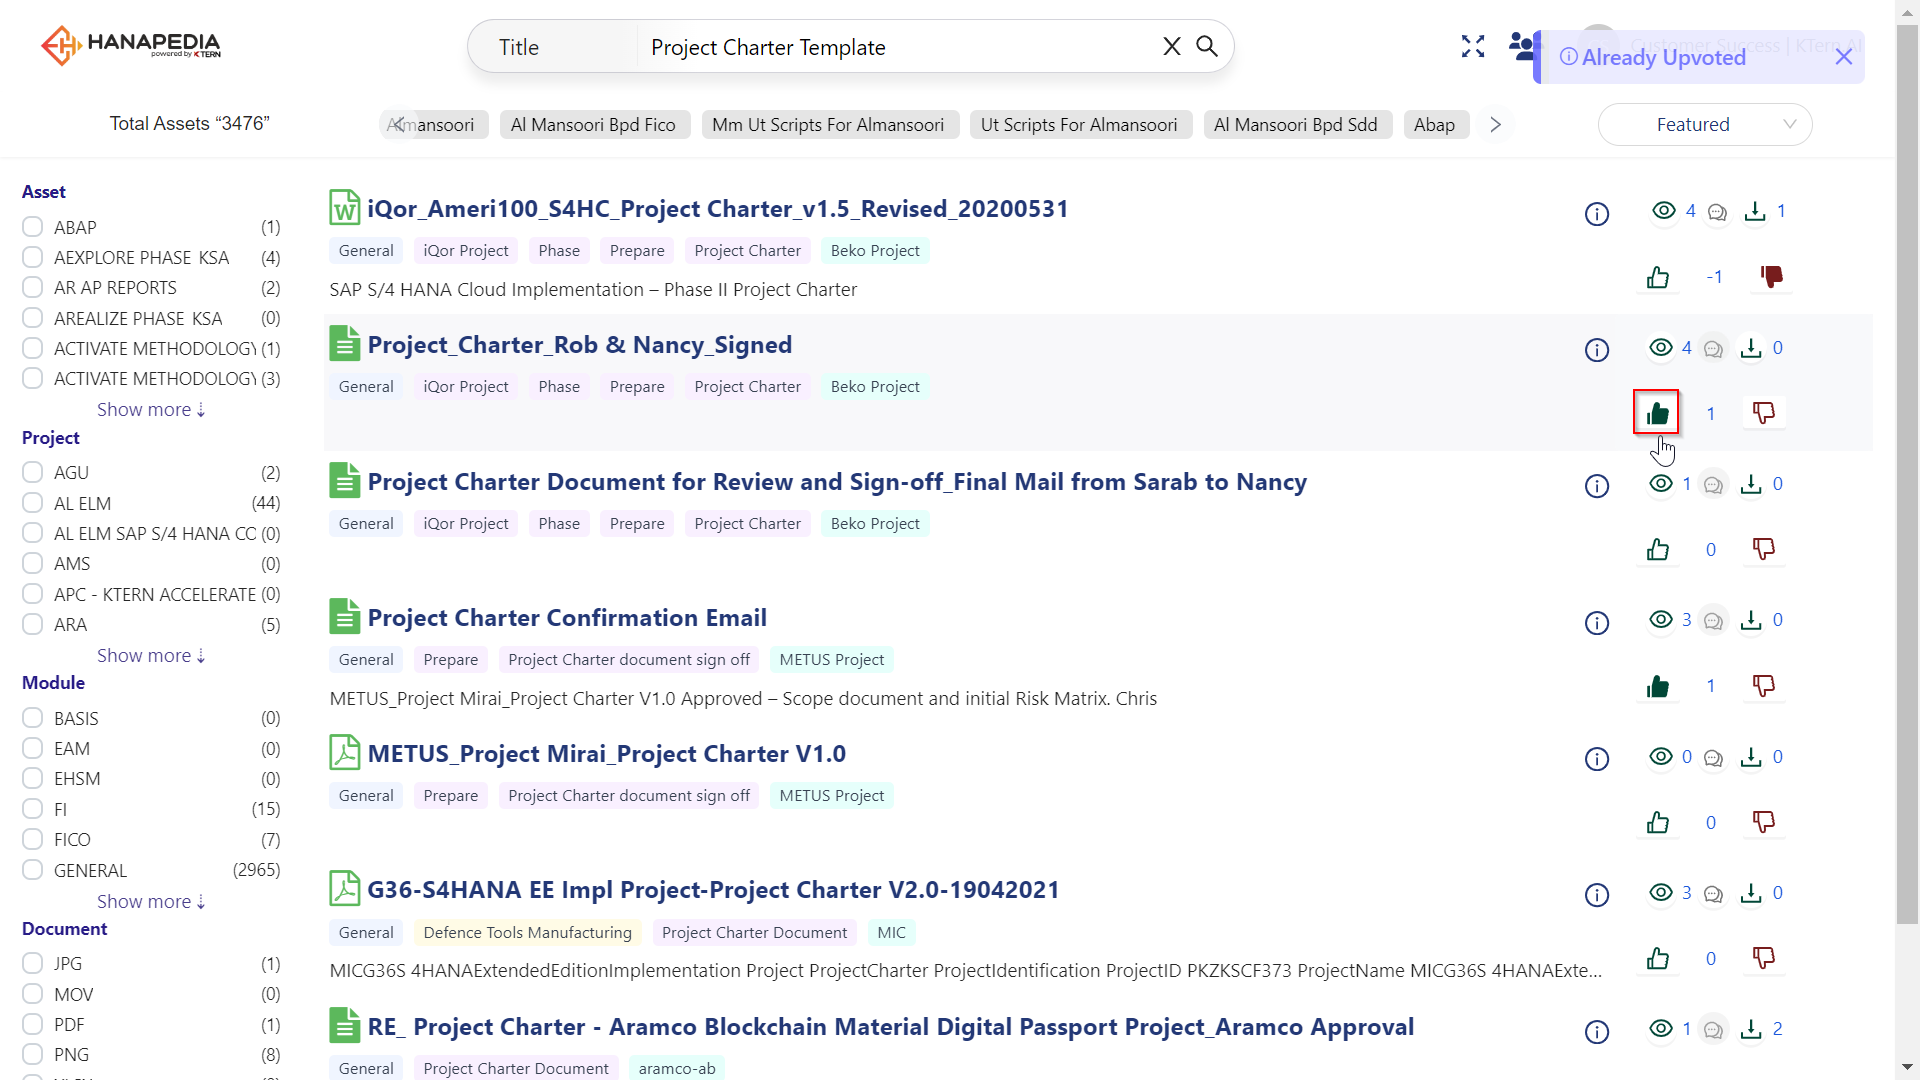Move tag carousel to previous tags
Screen dimensions: 1920x1080
[x=399, y=125]
